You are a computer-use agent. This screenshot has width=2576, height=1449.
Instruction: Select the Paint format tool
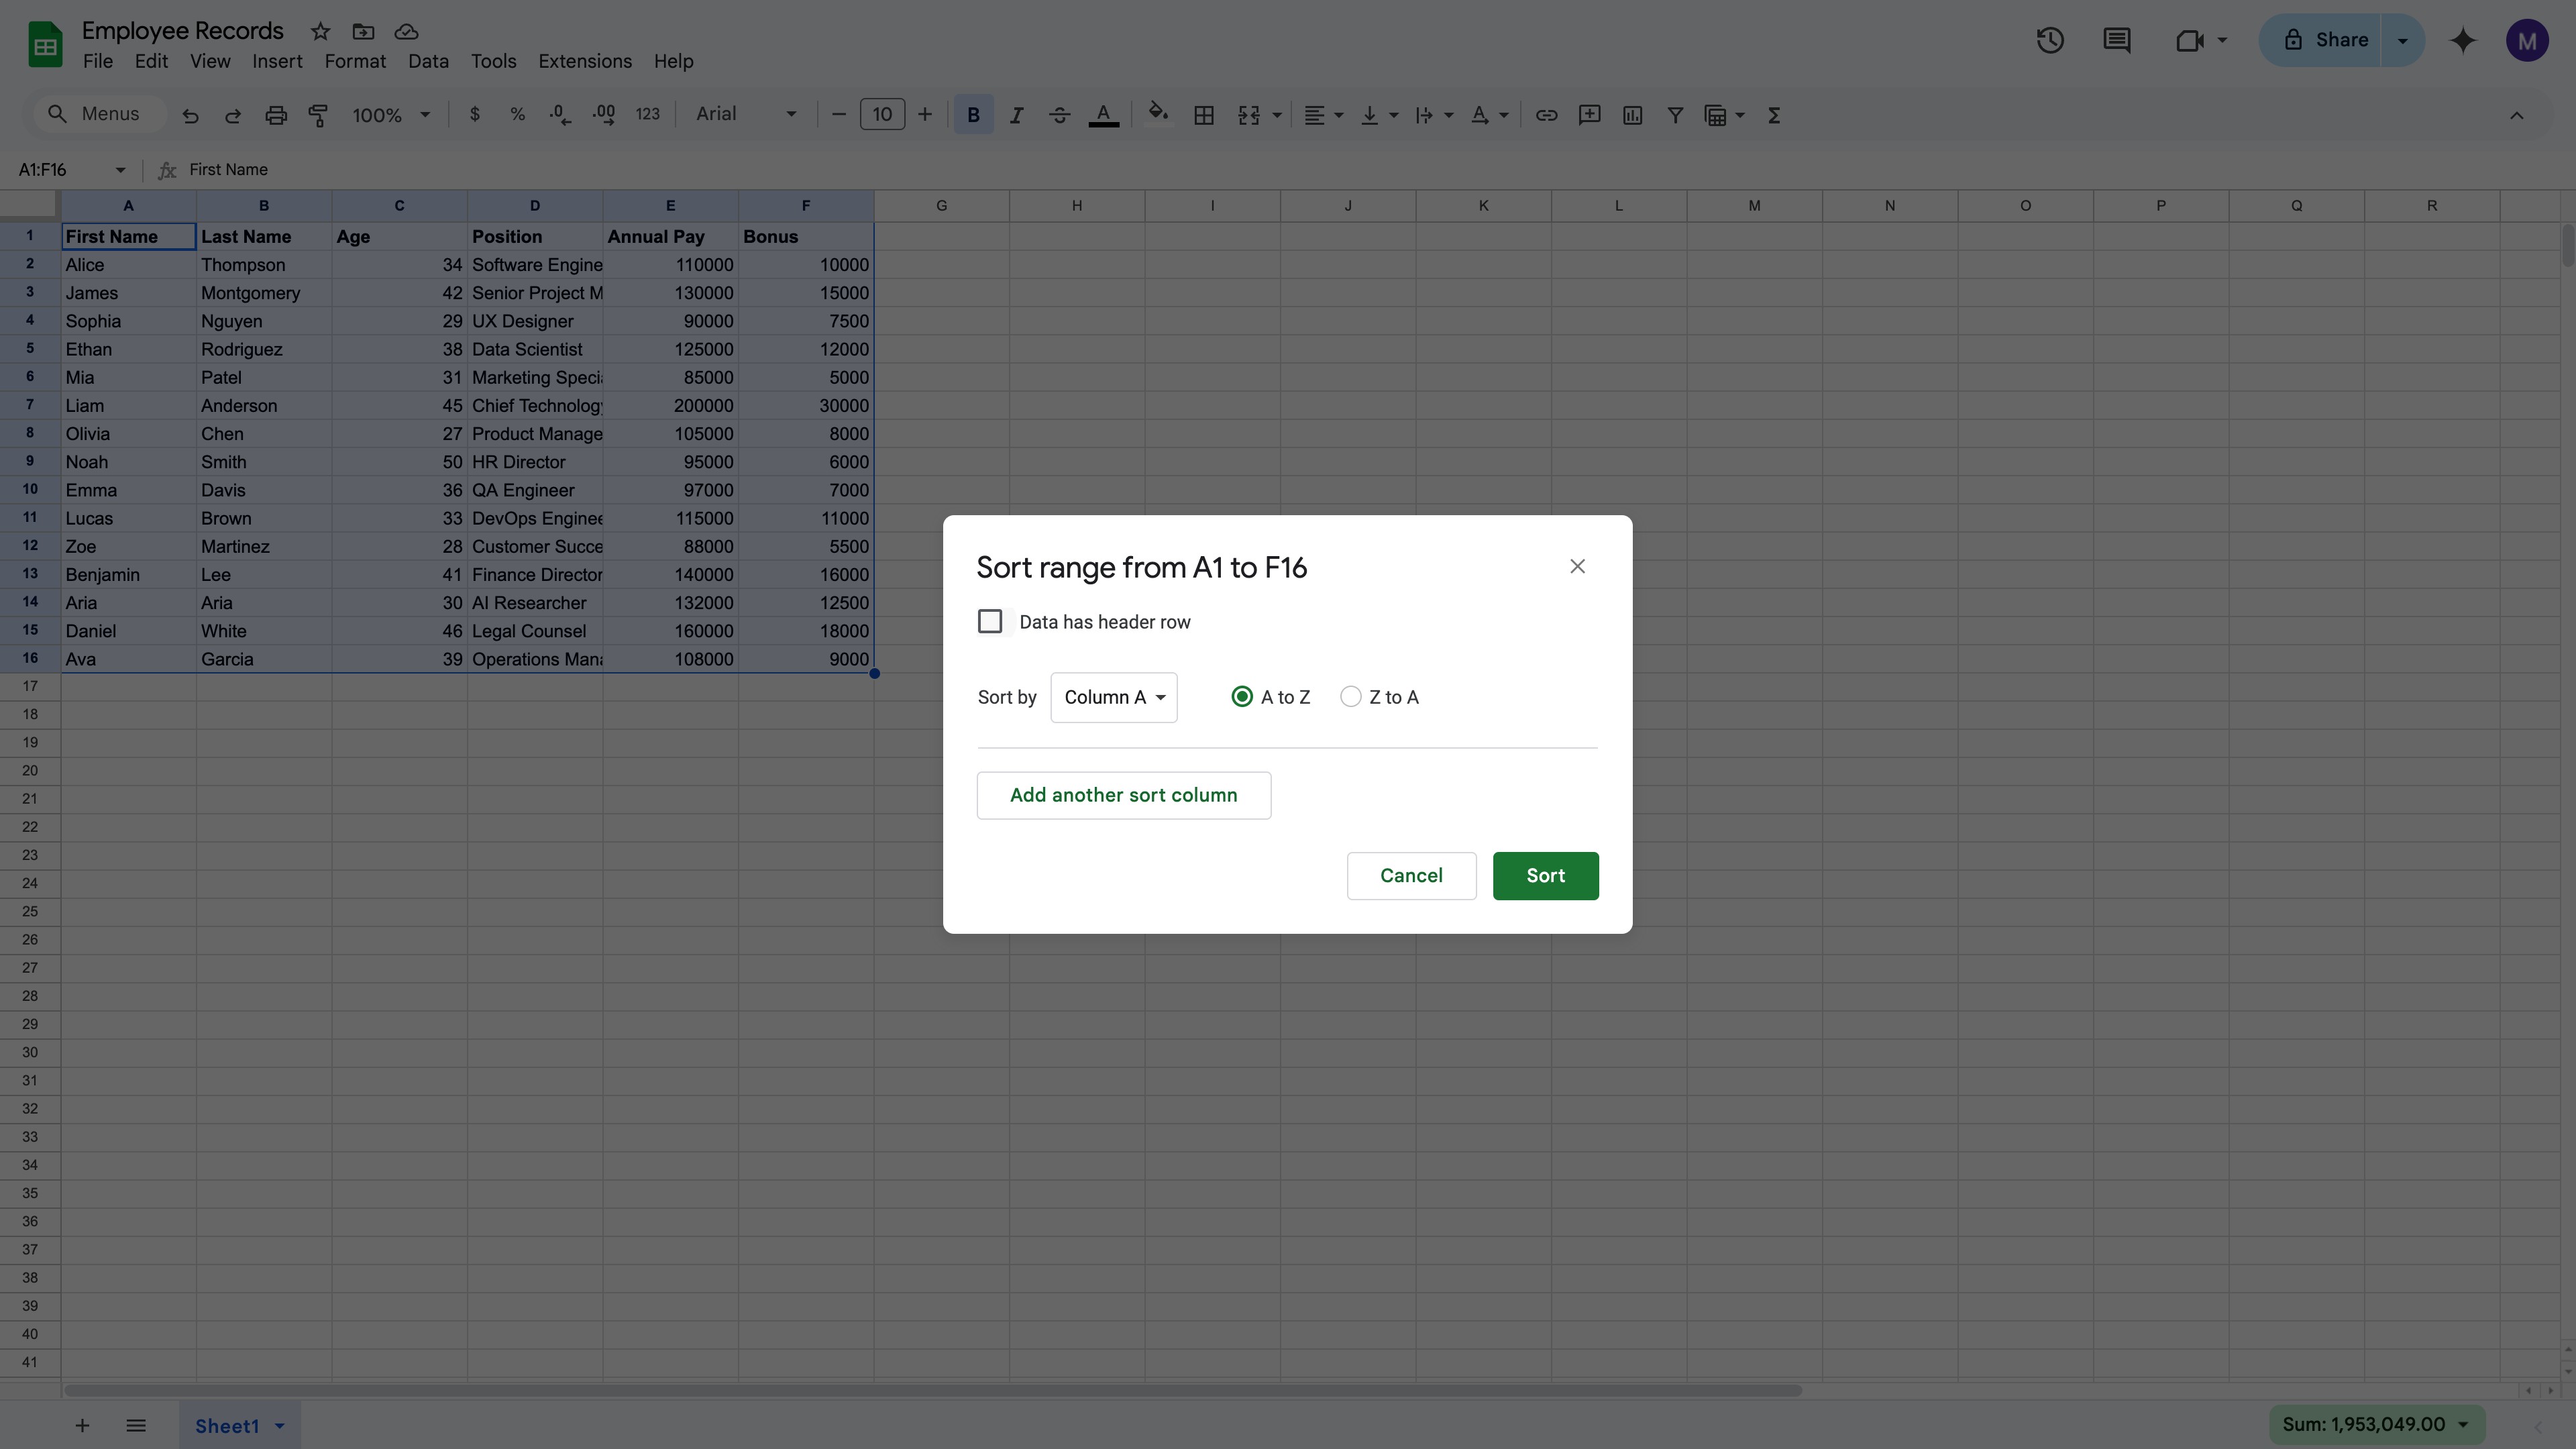(x=319, y=115)
